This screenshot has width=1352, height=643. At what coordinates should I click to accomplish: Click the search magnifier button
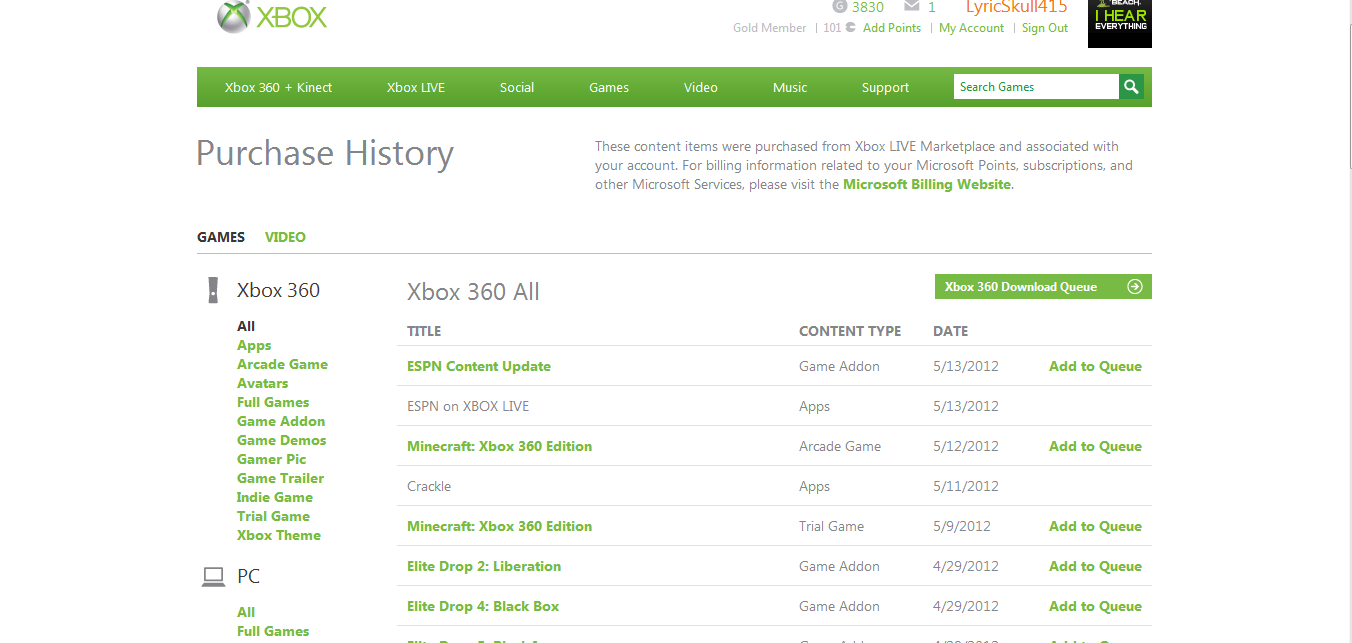(1131, 87)
